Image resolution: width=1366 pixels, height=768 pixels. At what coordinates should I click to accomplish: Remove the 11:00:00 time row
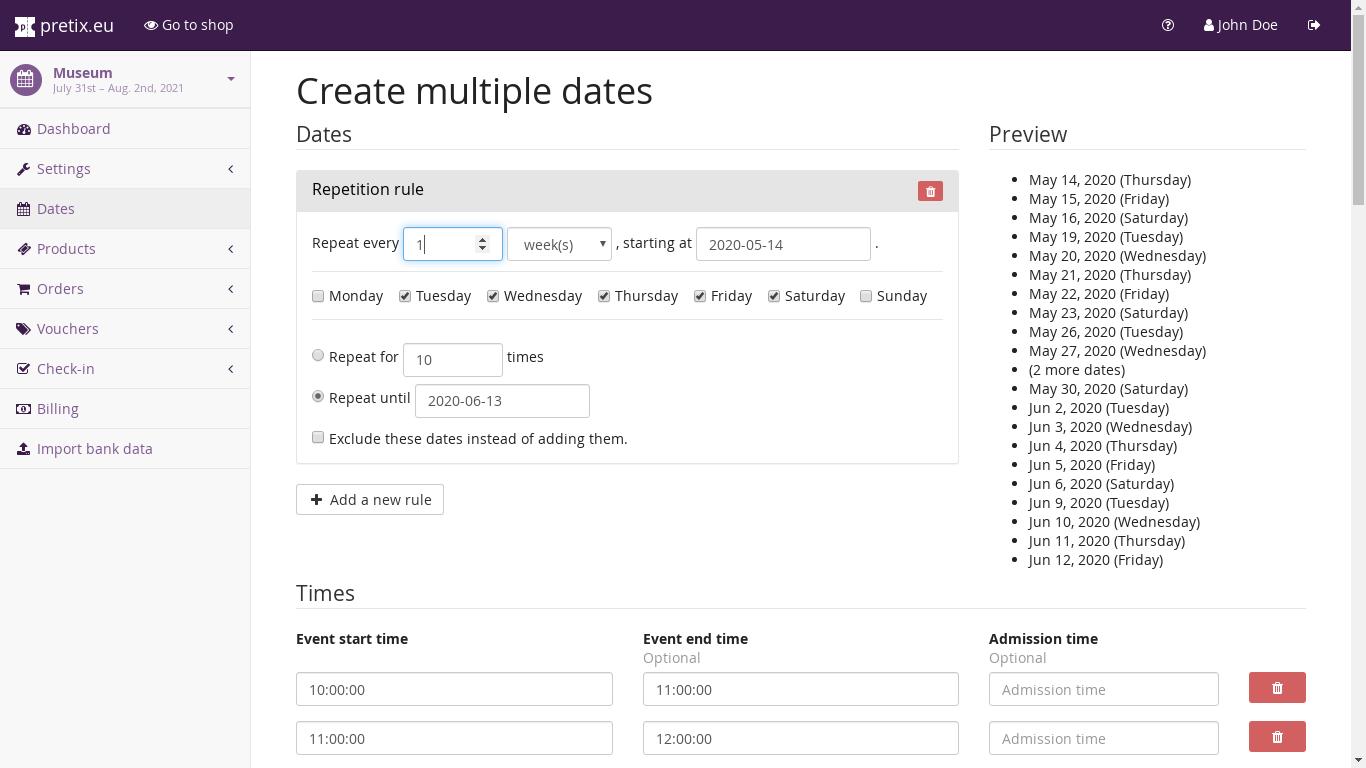pyautogui.click(x=1277, y=737)
